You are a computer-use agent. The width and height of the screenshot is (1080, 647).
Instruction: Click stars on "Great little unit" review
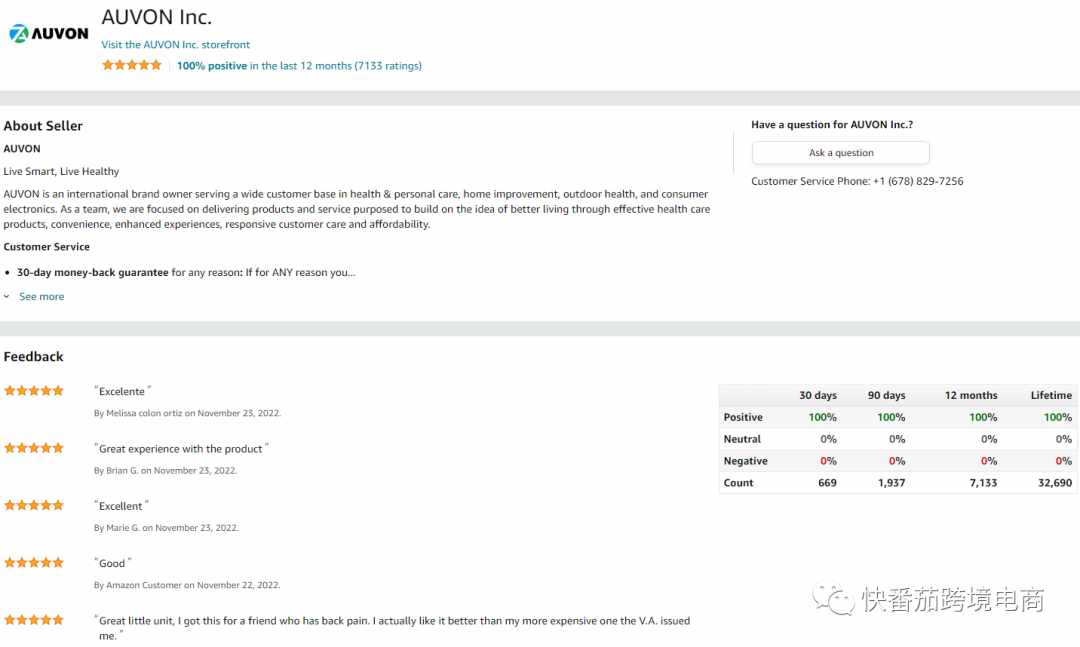pyautogui.click(x=34, y=620)
